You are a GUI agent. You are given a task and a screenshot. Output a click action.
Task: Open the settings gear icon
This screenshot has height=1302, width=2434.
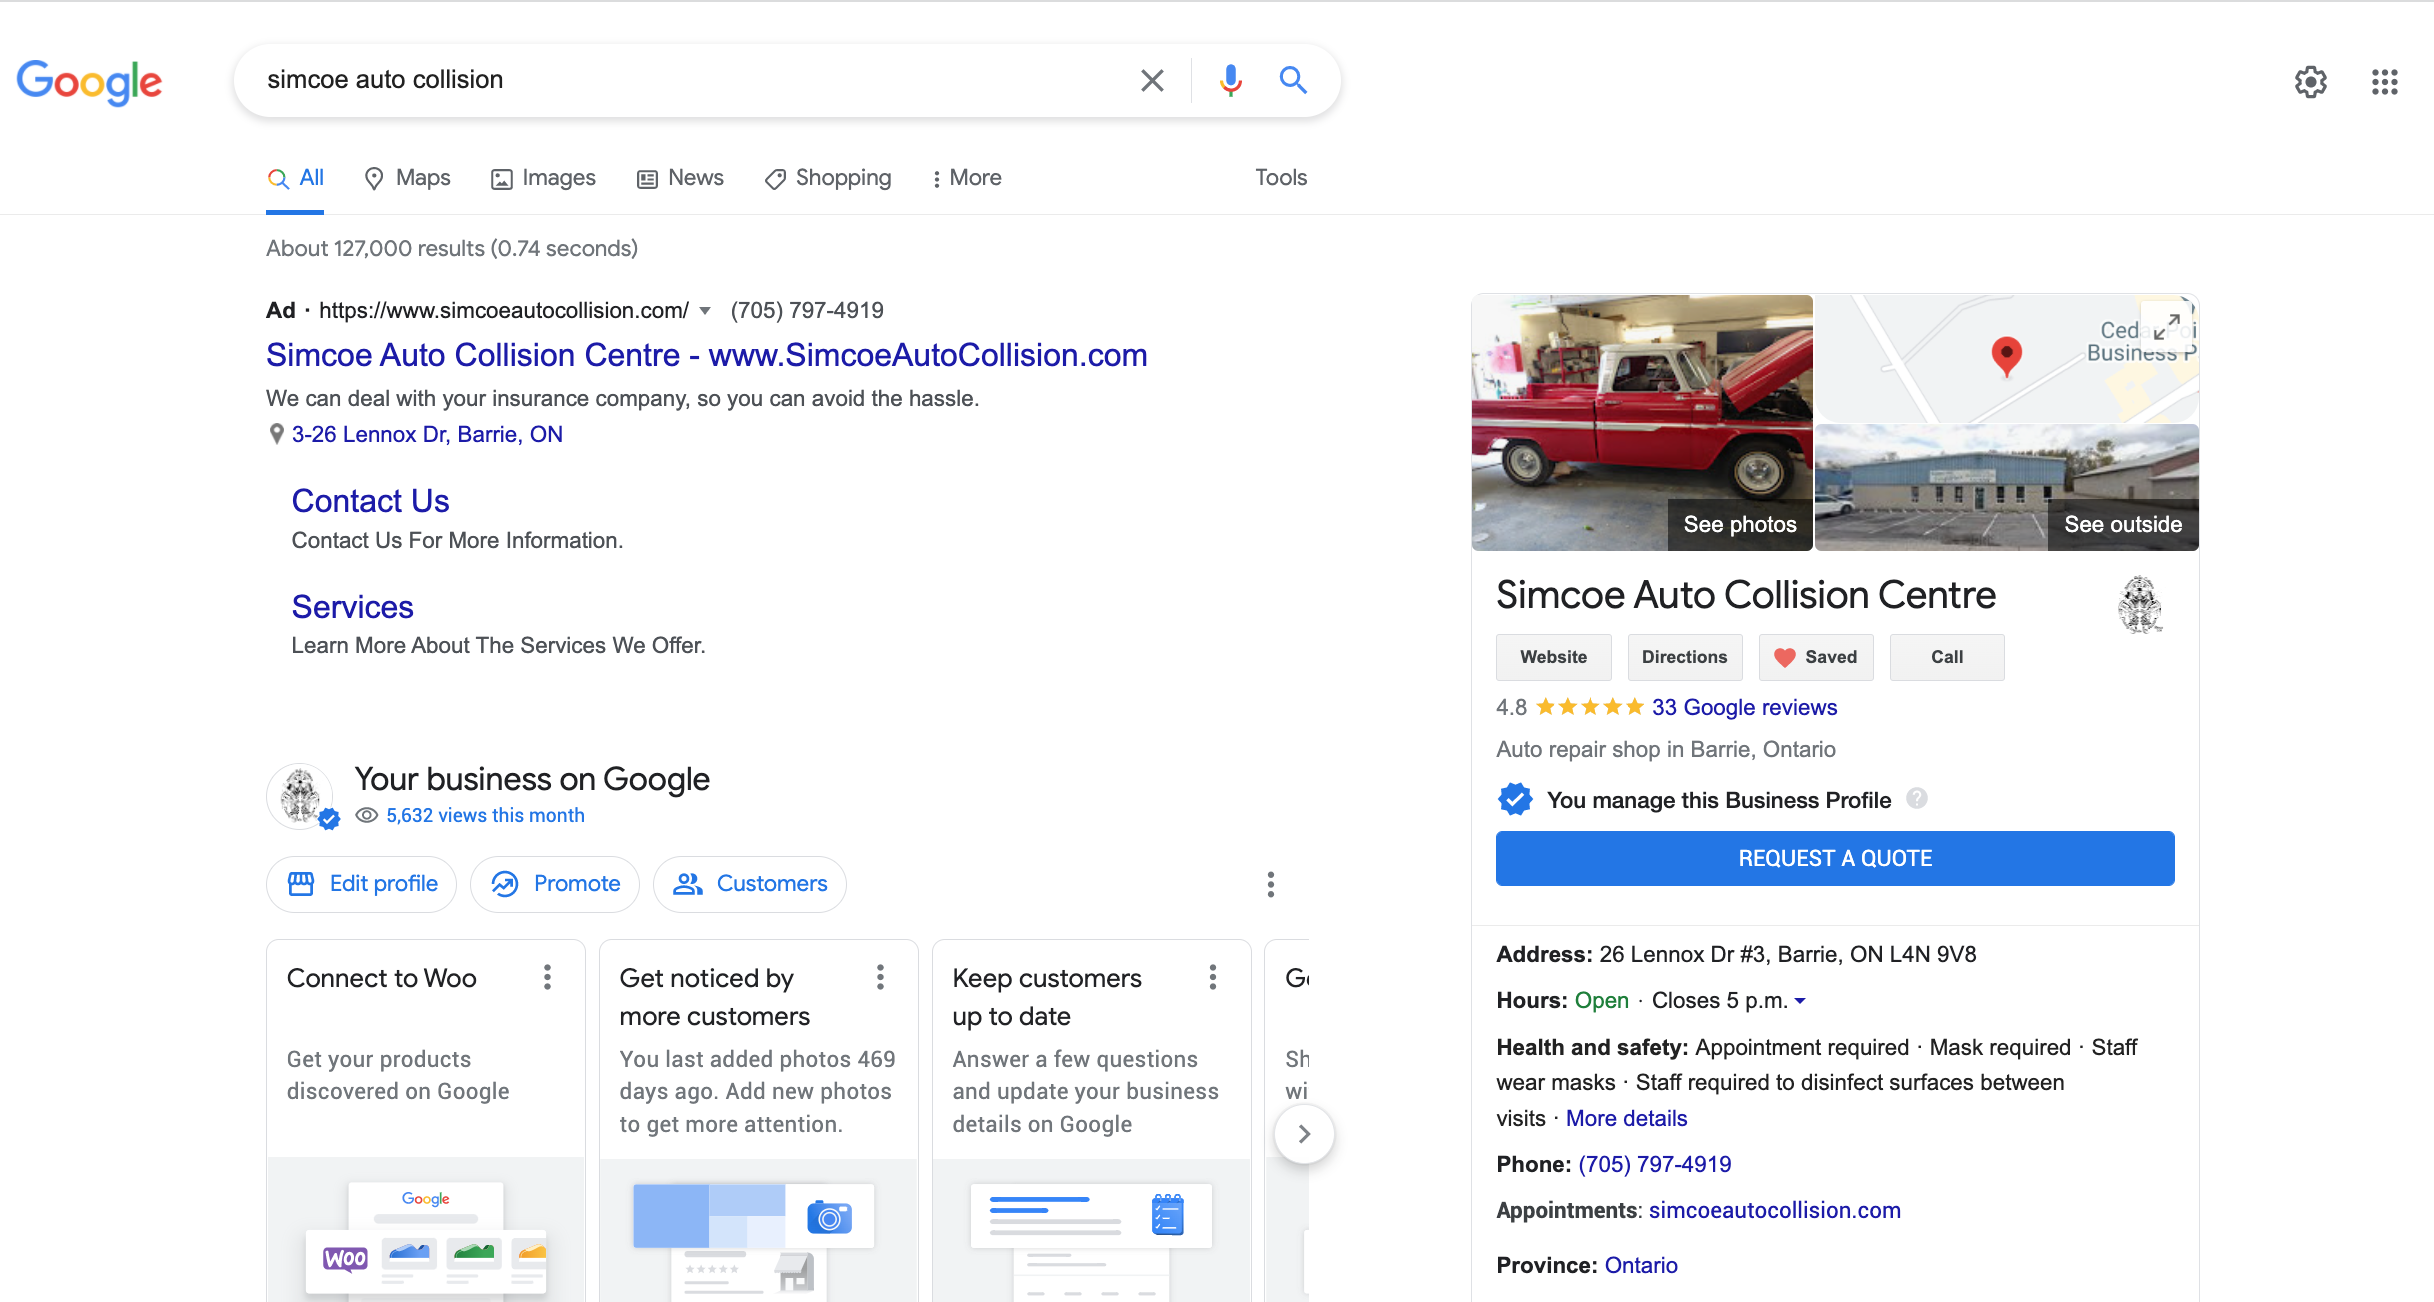click(x=2310, y=82)
